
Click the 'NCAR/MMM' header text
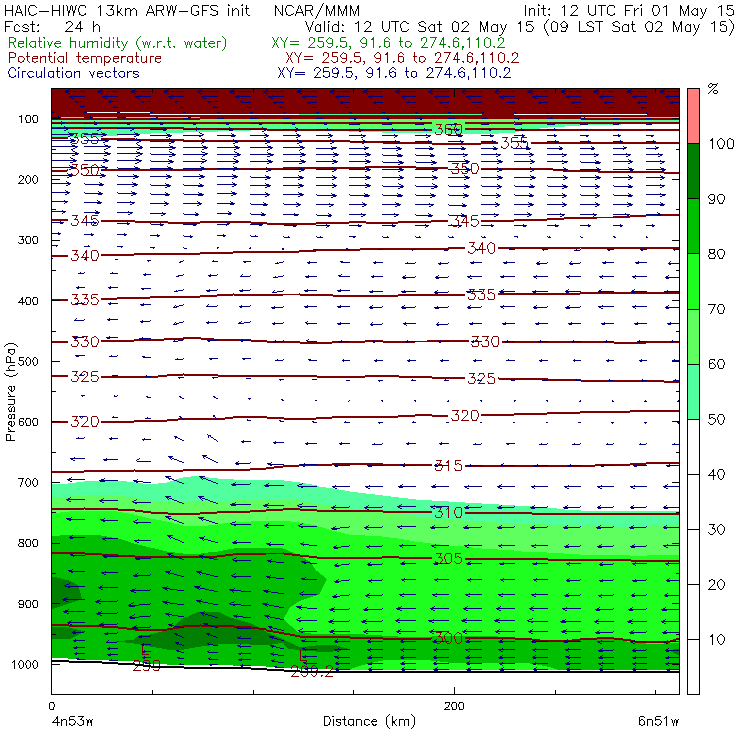(317, 11)
